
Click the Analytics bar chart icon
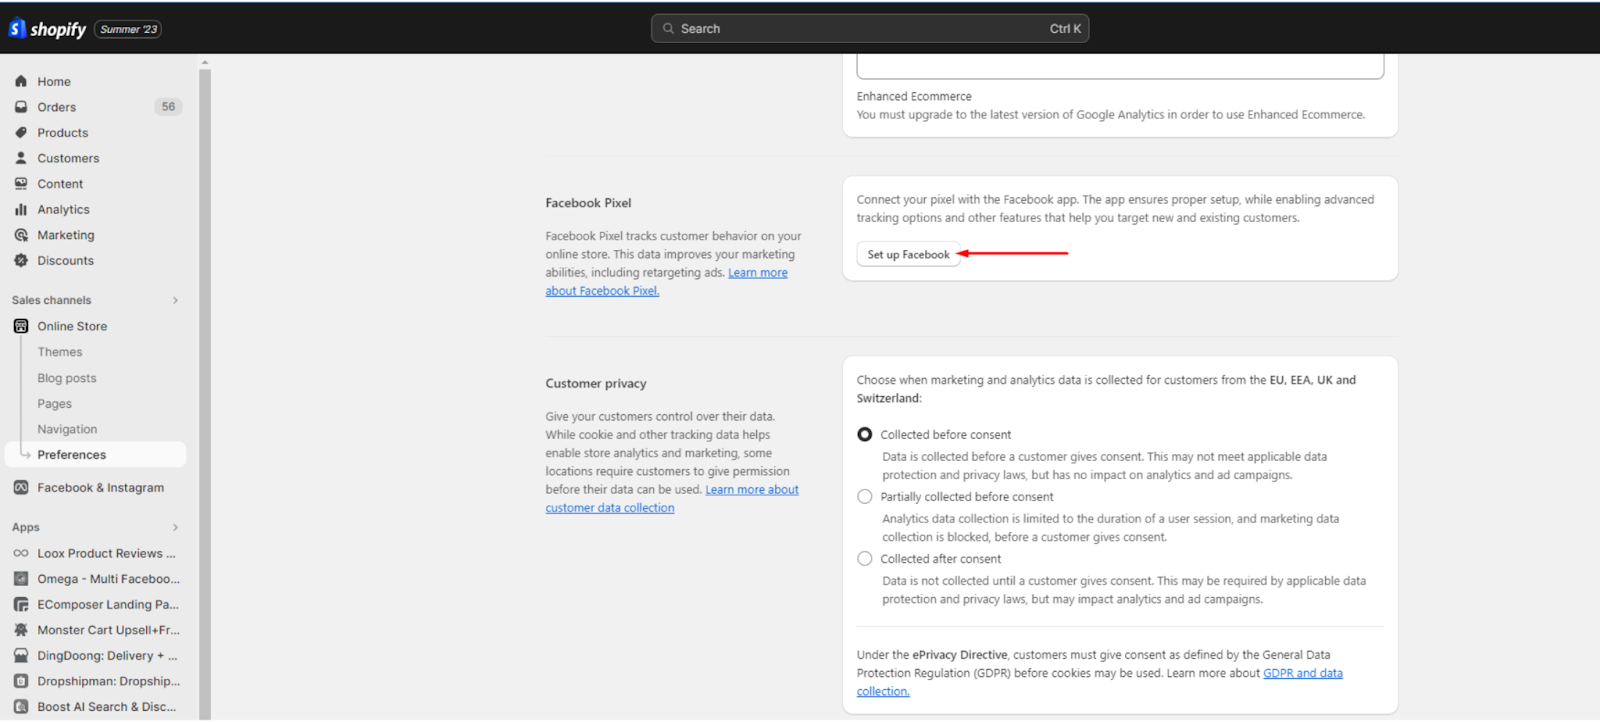point(21,209)
